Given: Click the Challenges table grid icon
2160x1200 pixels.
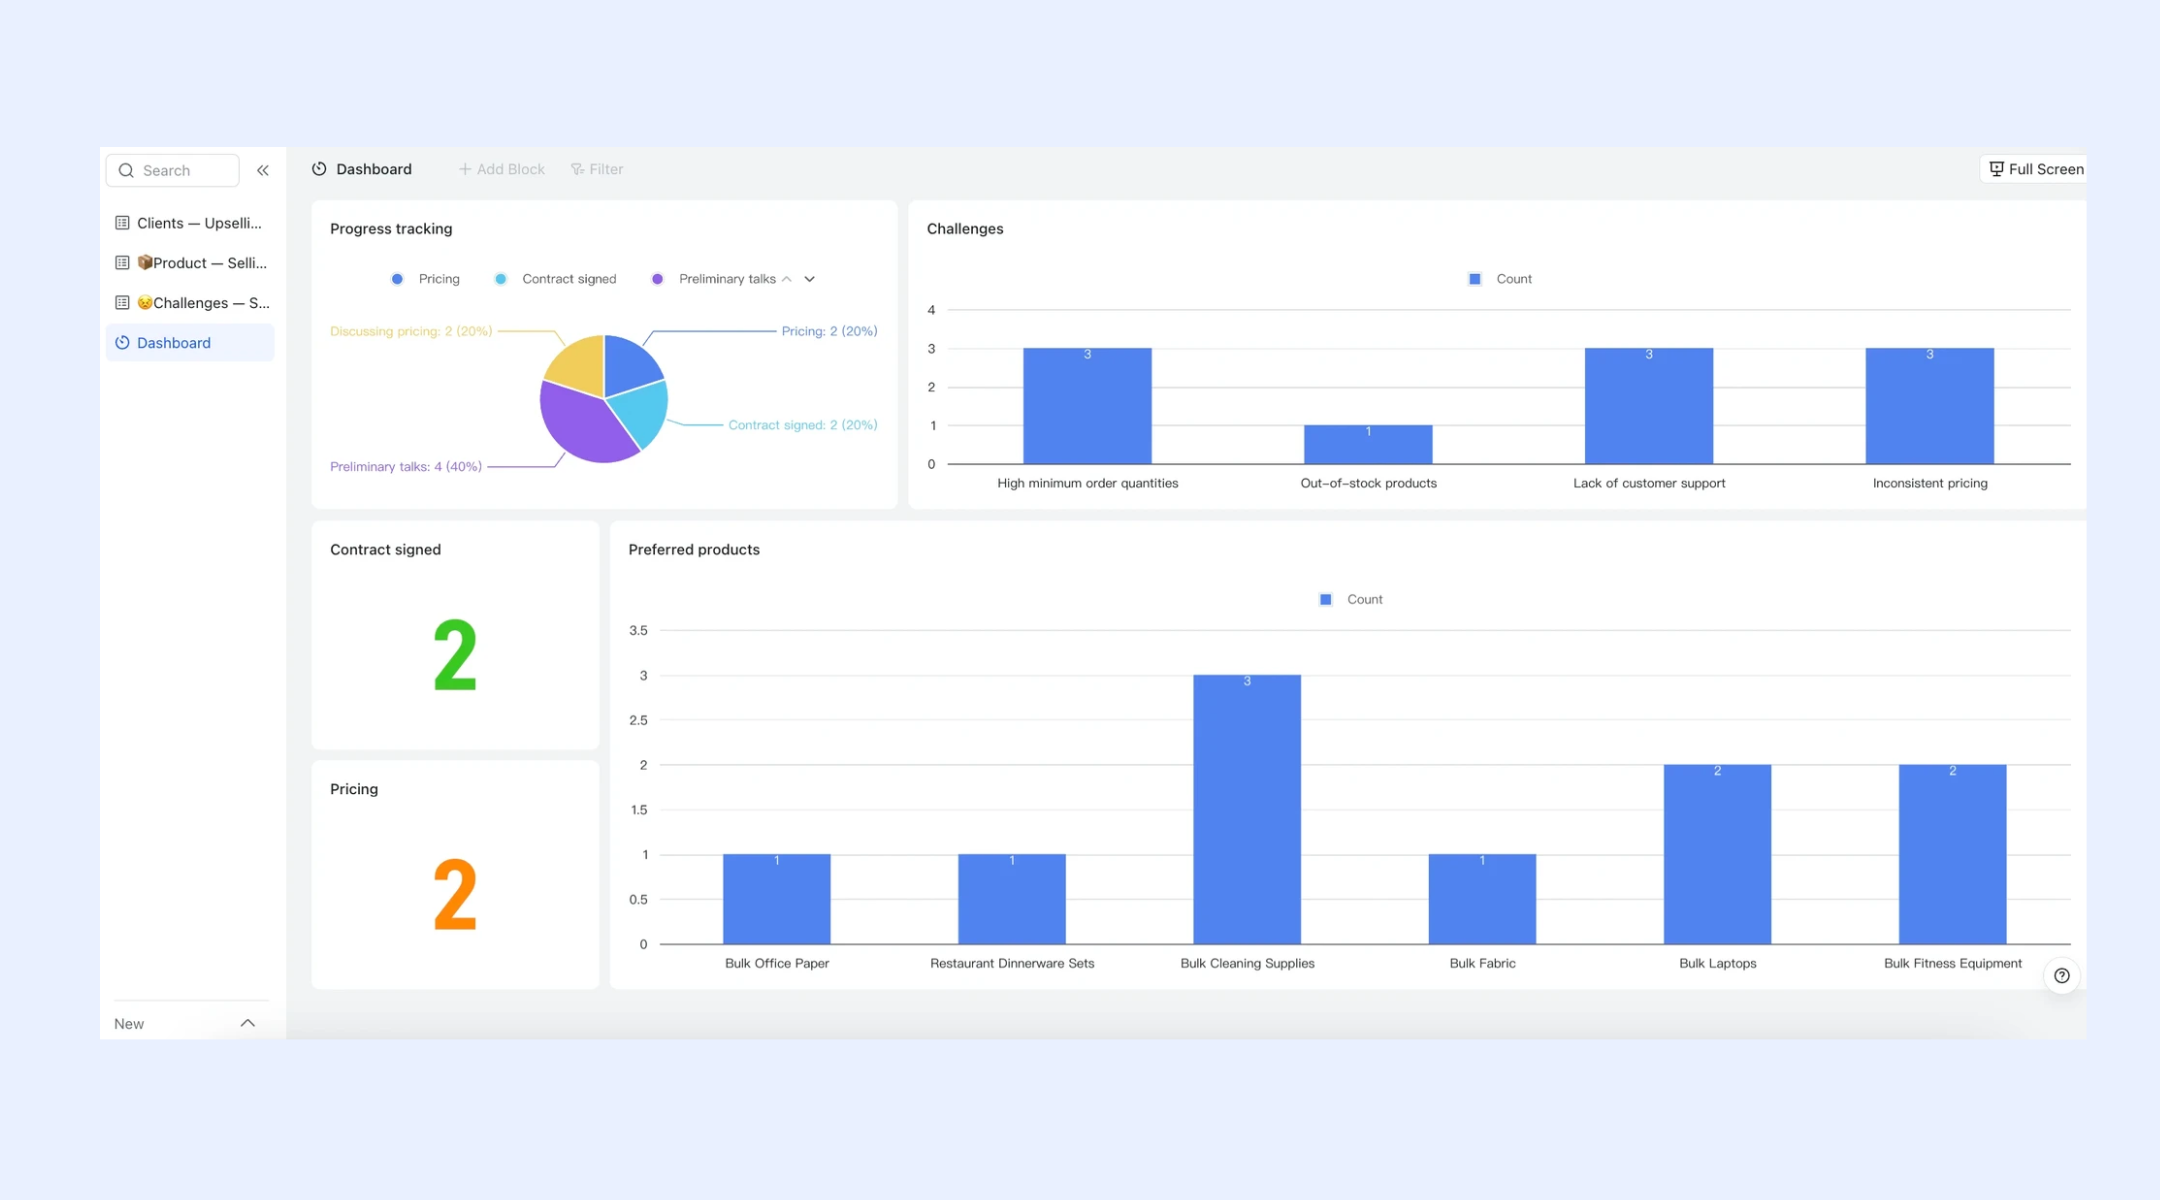Looking at the screenshot, I should (122, 303).
